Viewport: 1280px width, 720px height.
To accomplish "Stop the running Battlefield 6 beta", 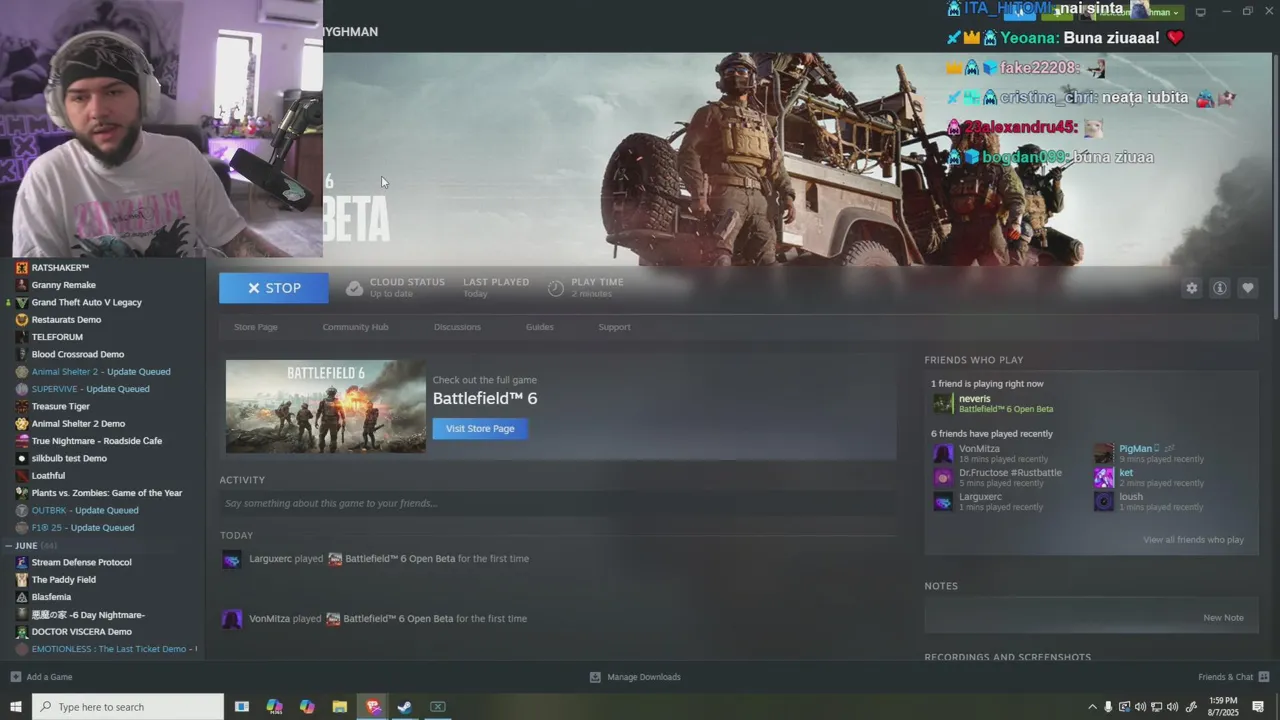I will click(274, 288).
